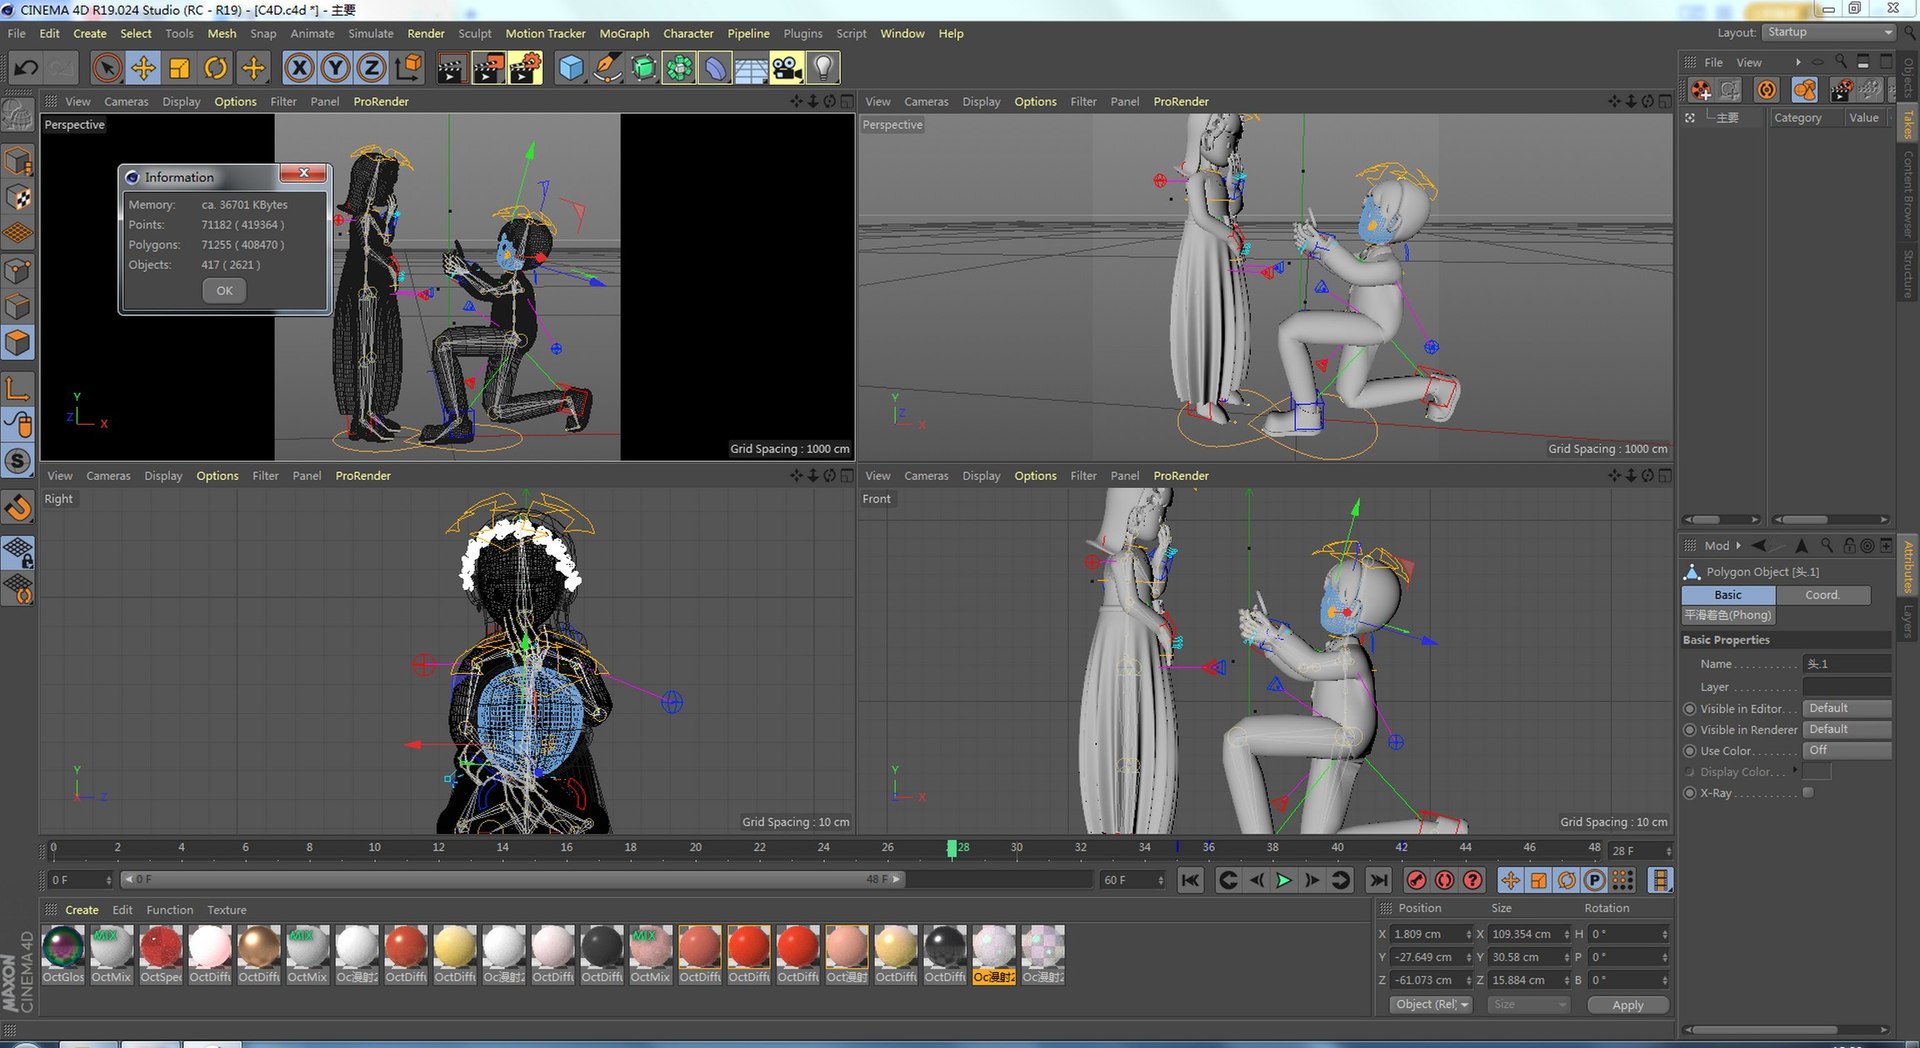The width and height of the screenshot is (1920, 1048).
Task: Click frame 28 marker on timeline
Action: click(x=952, y=848)
